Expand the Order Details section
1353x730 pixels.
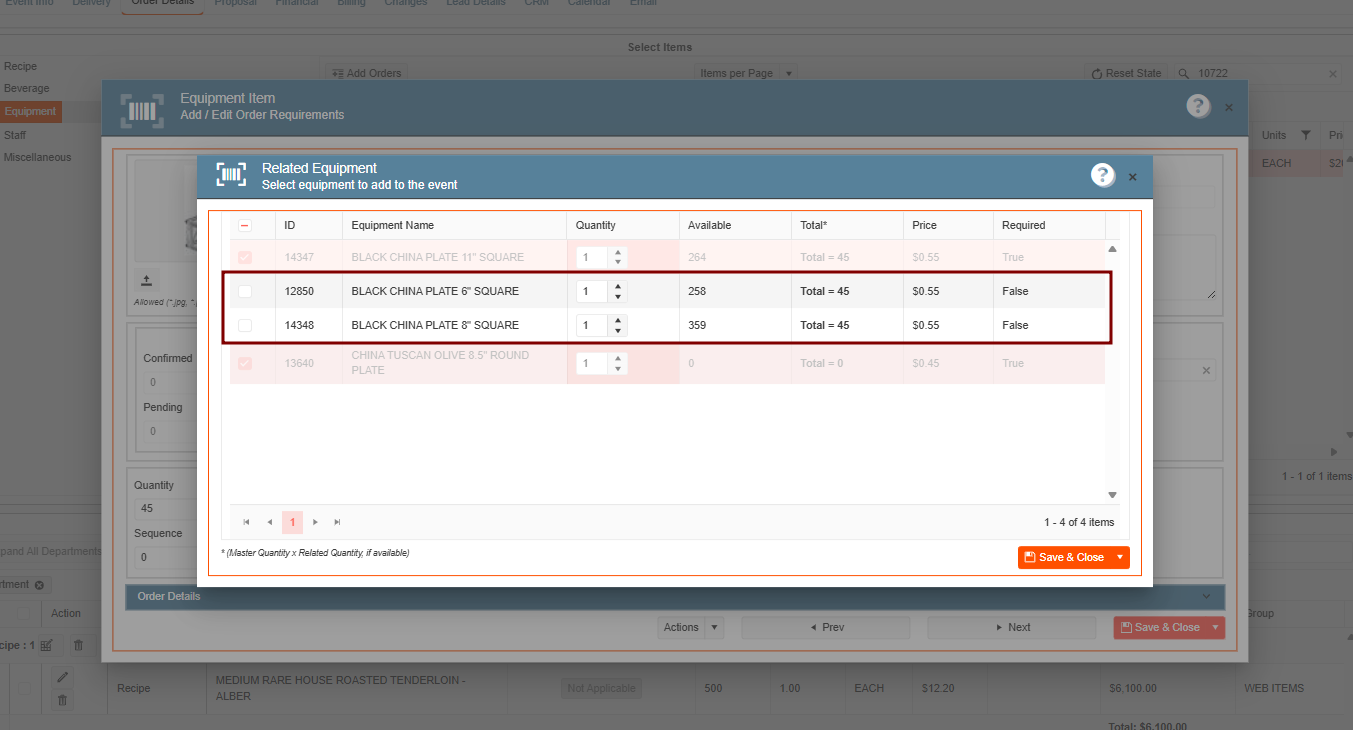point(674,596)
